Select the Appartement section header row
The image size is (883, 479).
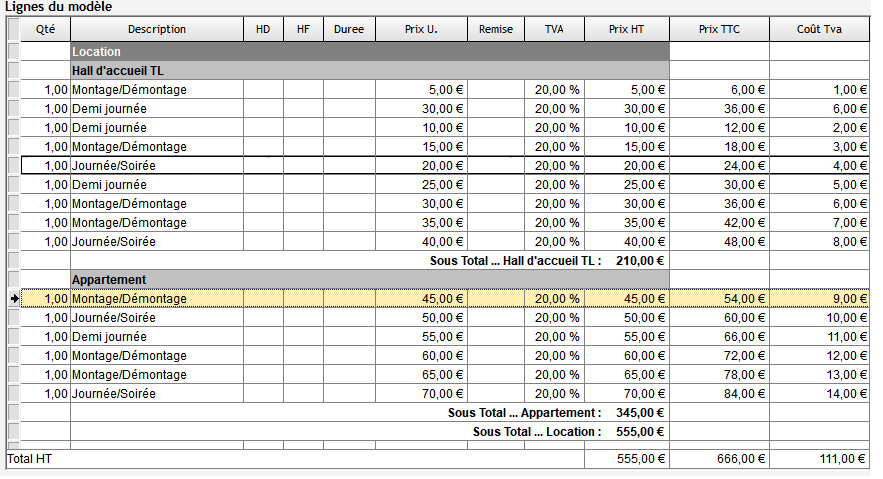[368, 279]
